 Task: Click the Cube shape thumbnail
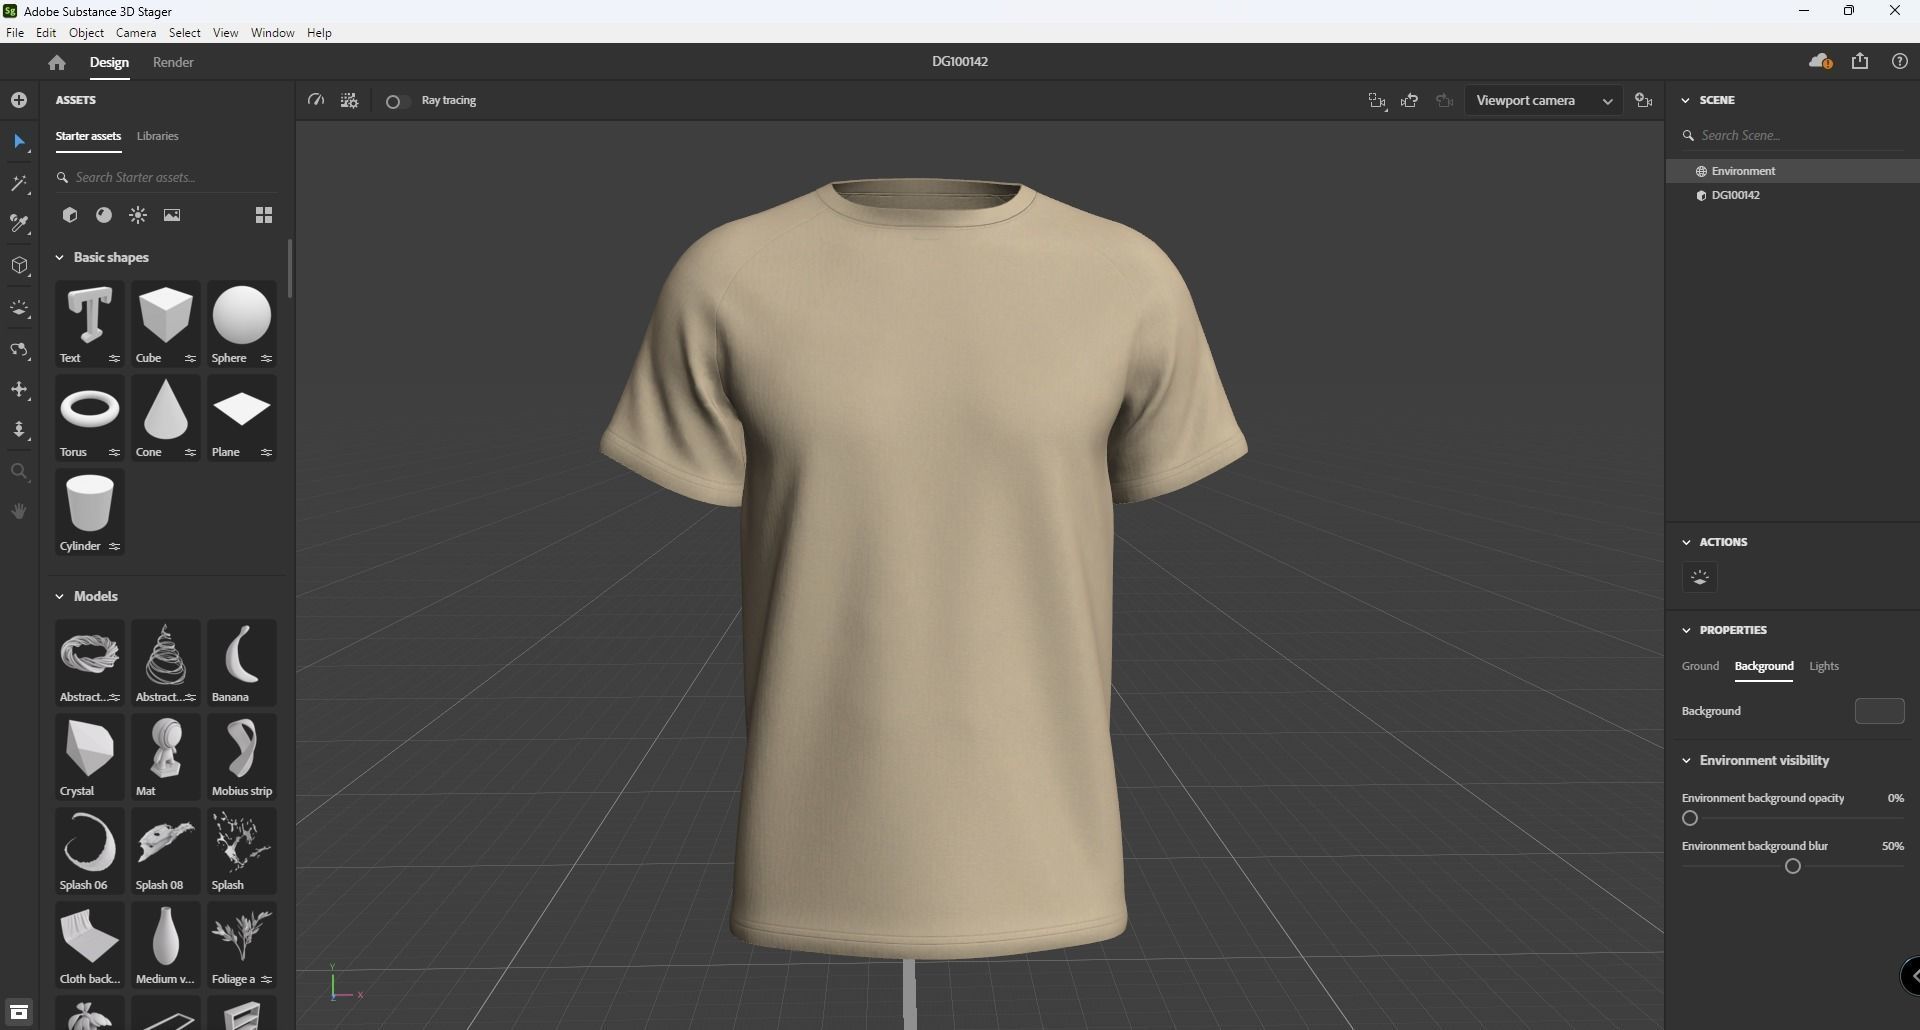point(166,324)
